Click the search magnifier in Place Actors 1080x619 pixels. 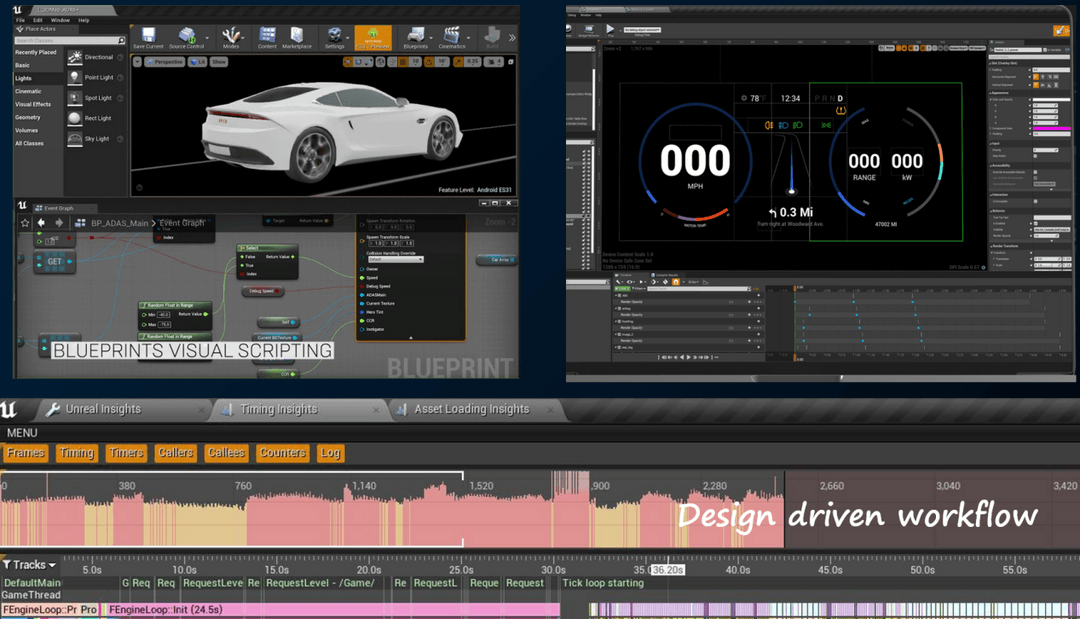(122, 41)
